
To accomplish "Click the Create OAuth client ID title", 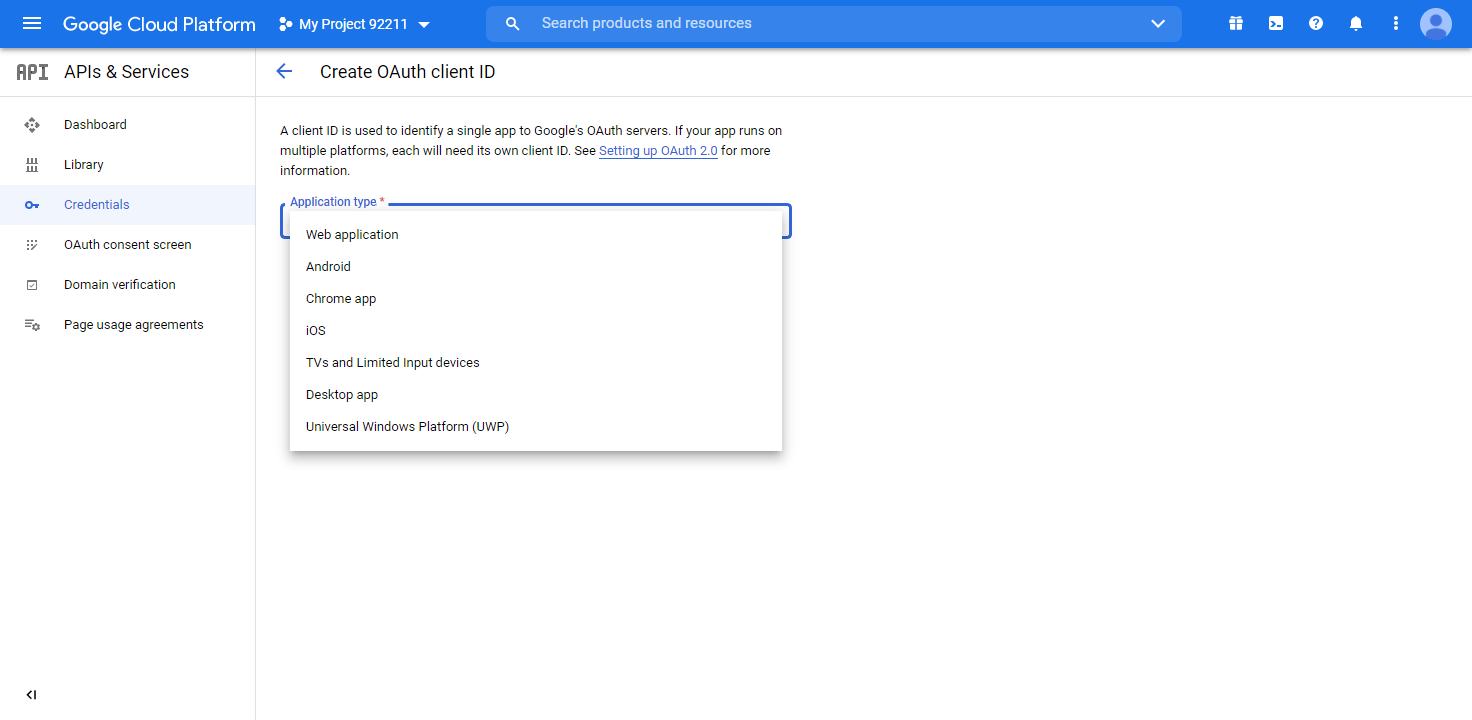I will coord(407,72).
